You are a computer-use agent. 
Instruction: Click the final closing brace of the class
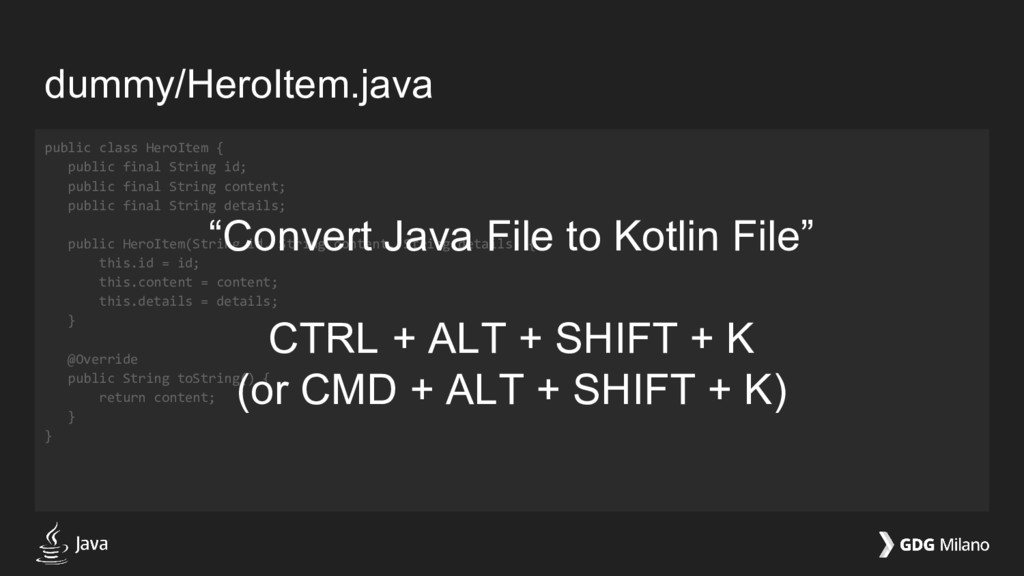(48, 436)
